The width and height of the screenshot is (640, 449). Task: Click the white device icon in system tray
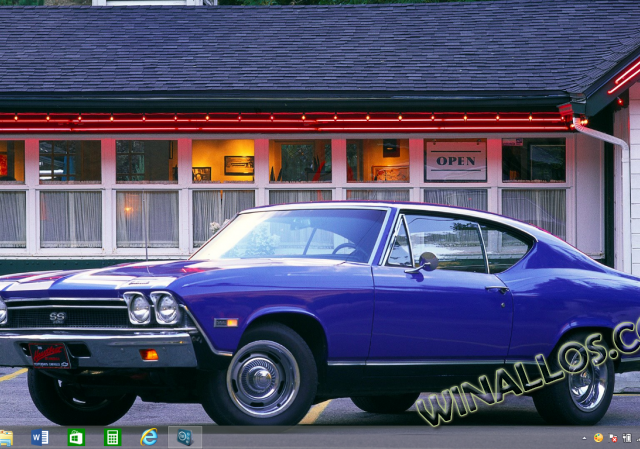click(627, 438)
